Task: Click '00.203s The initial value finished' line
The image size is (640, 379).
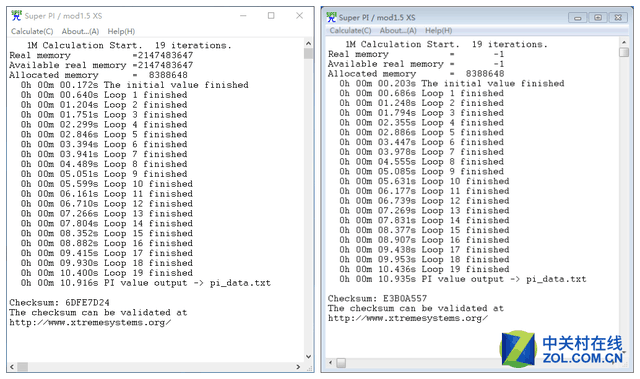Action: [452, 84]
